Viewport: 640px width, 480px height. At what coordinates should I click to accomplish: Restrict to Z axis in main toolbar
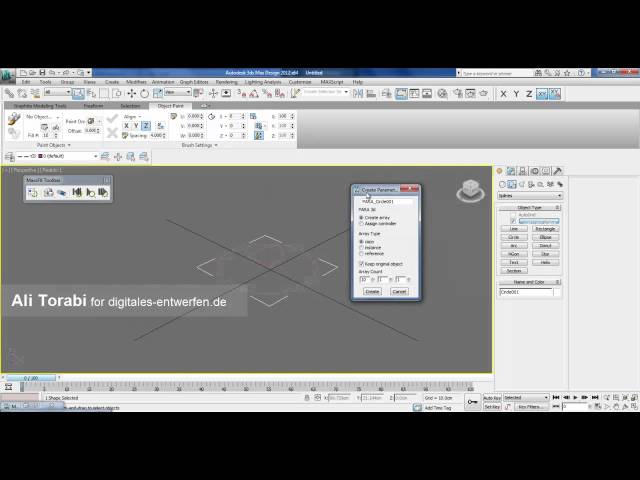pos(529,94)
